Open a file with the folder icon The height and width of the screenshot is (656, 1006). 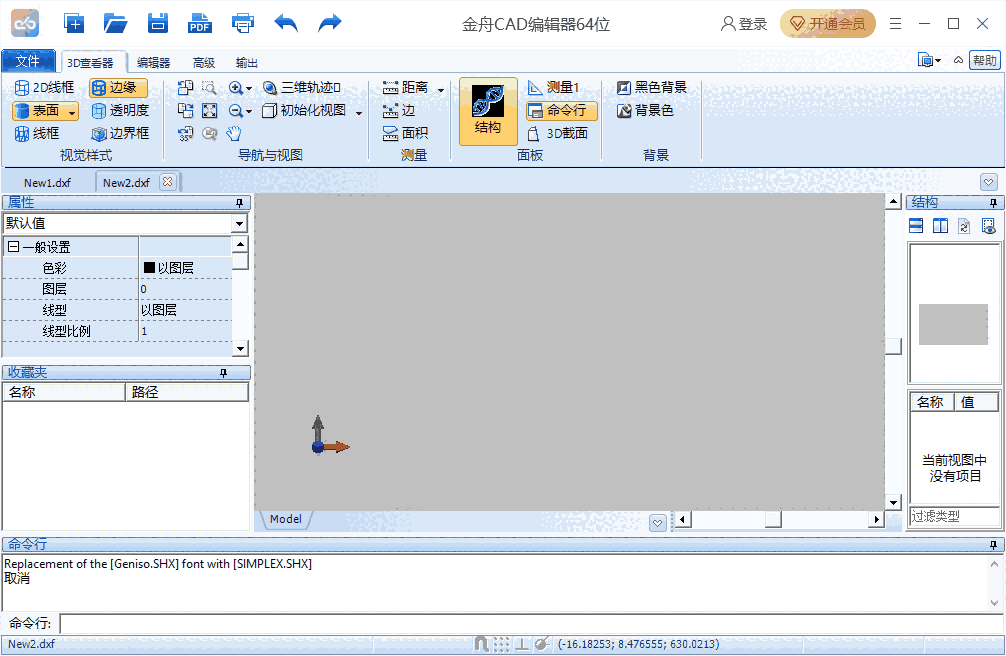pyautogui.click(x=115, y=24)
